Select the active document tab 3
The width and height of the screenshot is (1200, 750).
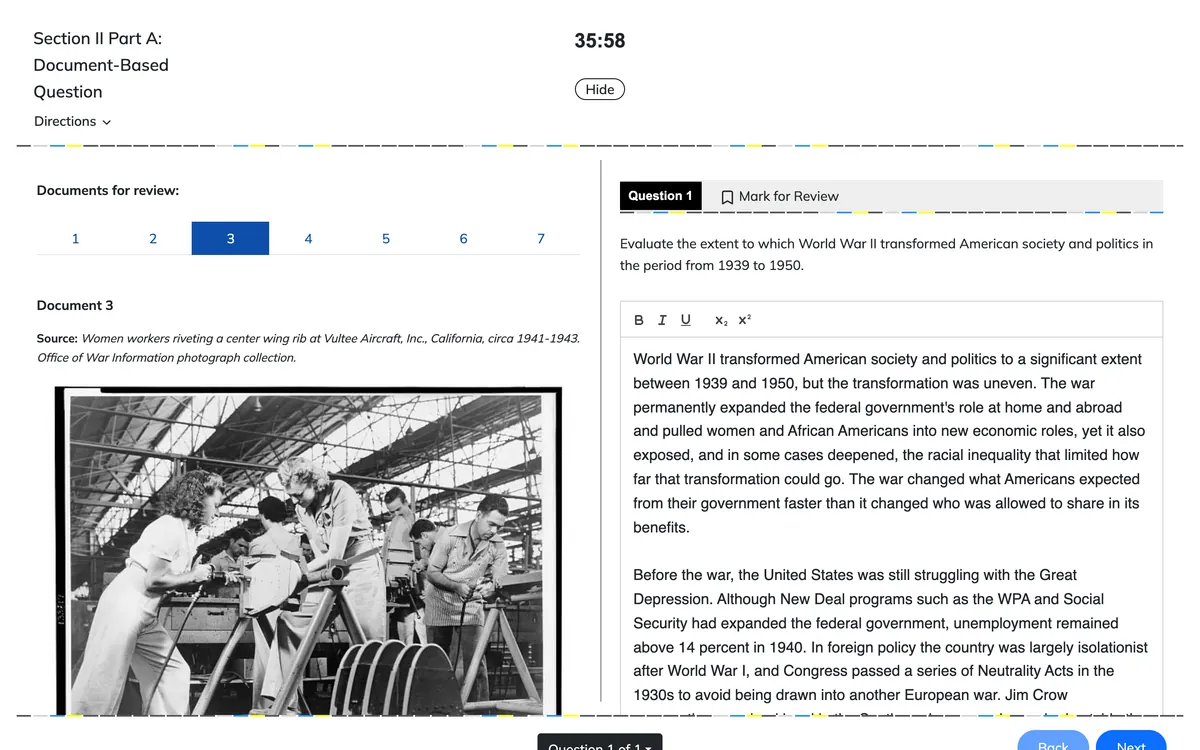coord(230,238)
